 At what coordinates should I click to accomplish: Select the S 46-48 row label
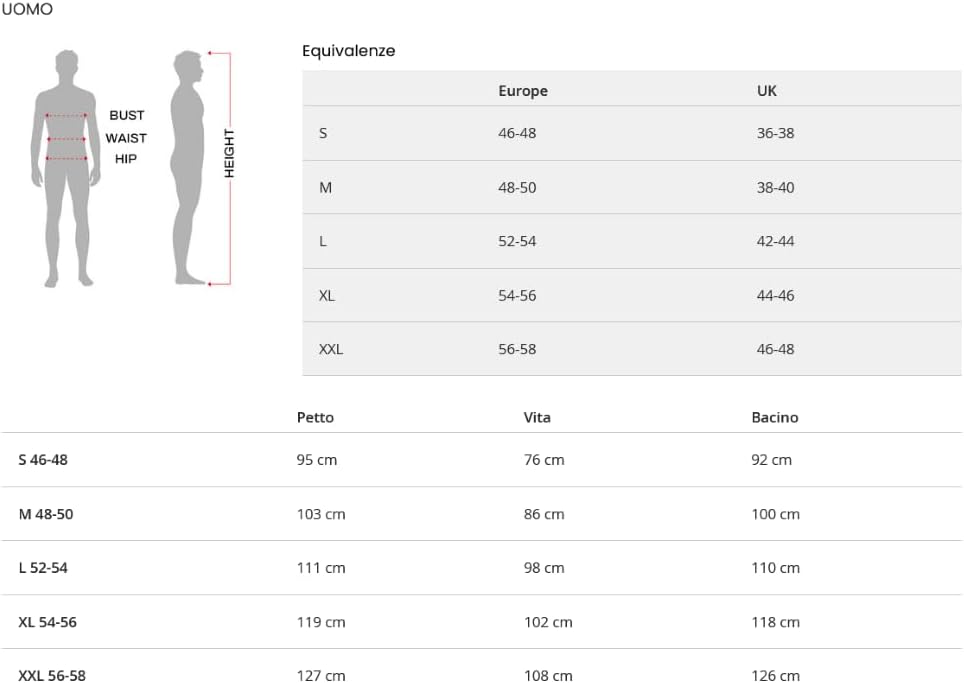tap(43, 460)
